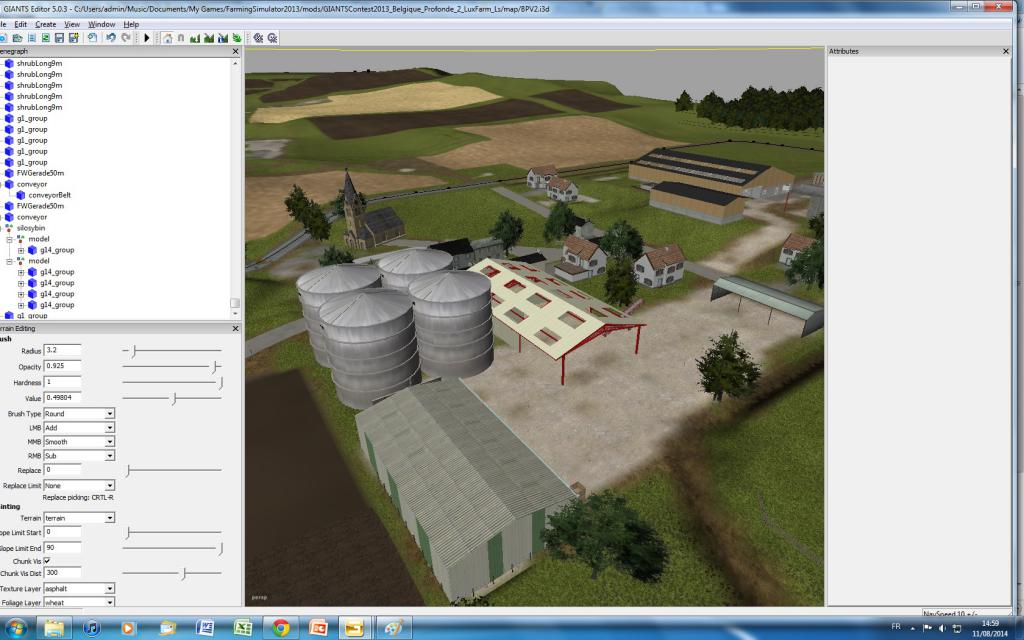The width and height of the screenshot is (1024, 640).
Task: Select the topmost shrubLong9m node
Action: point(39,63)
